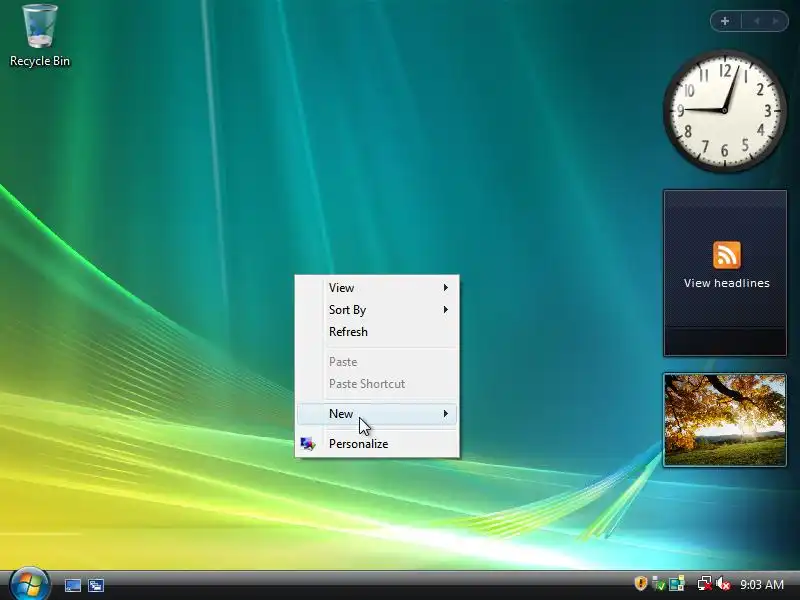800x600 pixels.
Task: Add gadget with sidebar plus button
Action: pos(725,21)
